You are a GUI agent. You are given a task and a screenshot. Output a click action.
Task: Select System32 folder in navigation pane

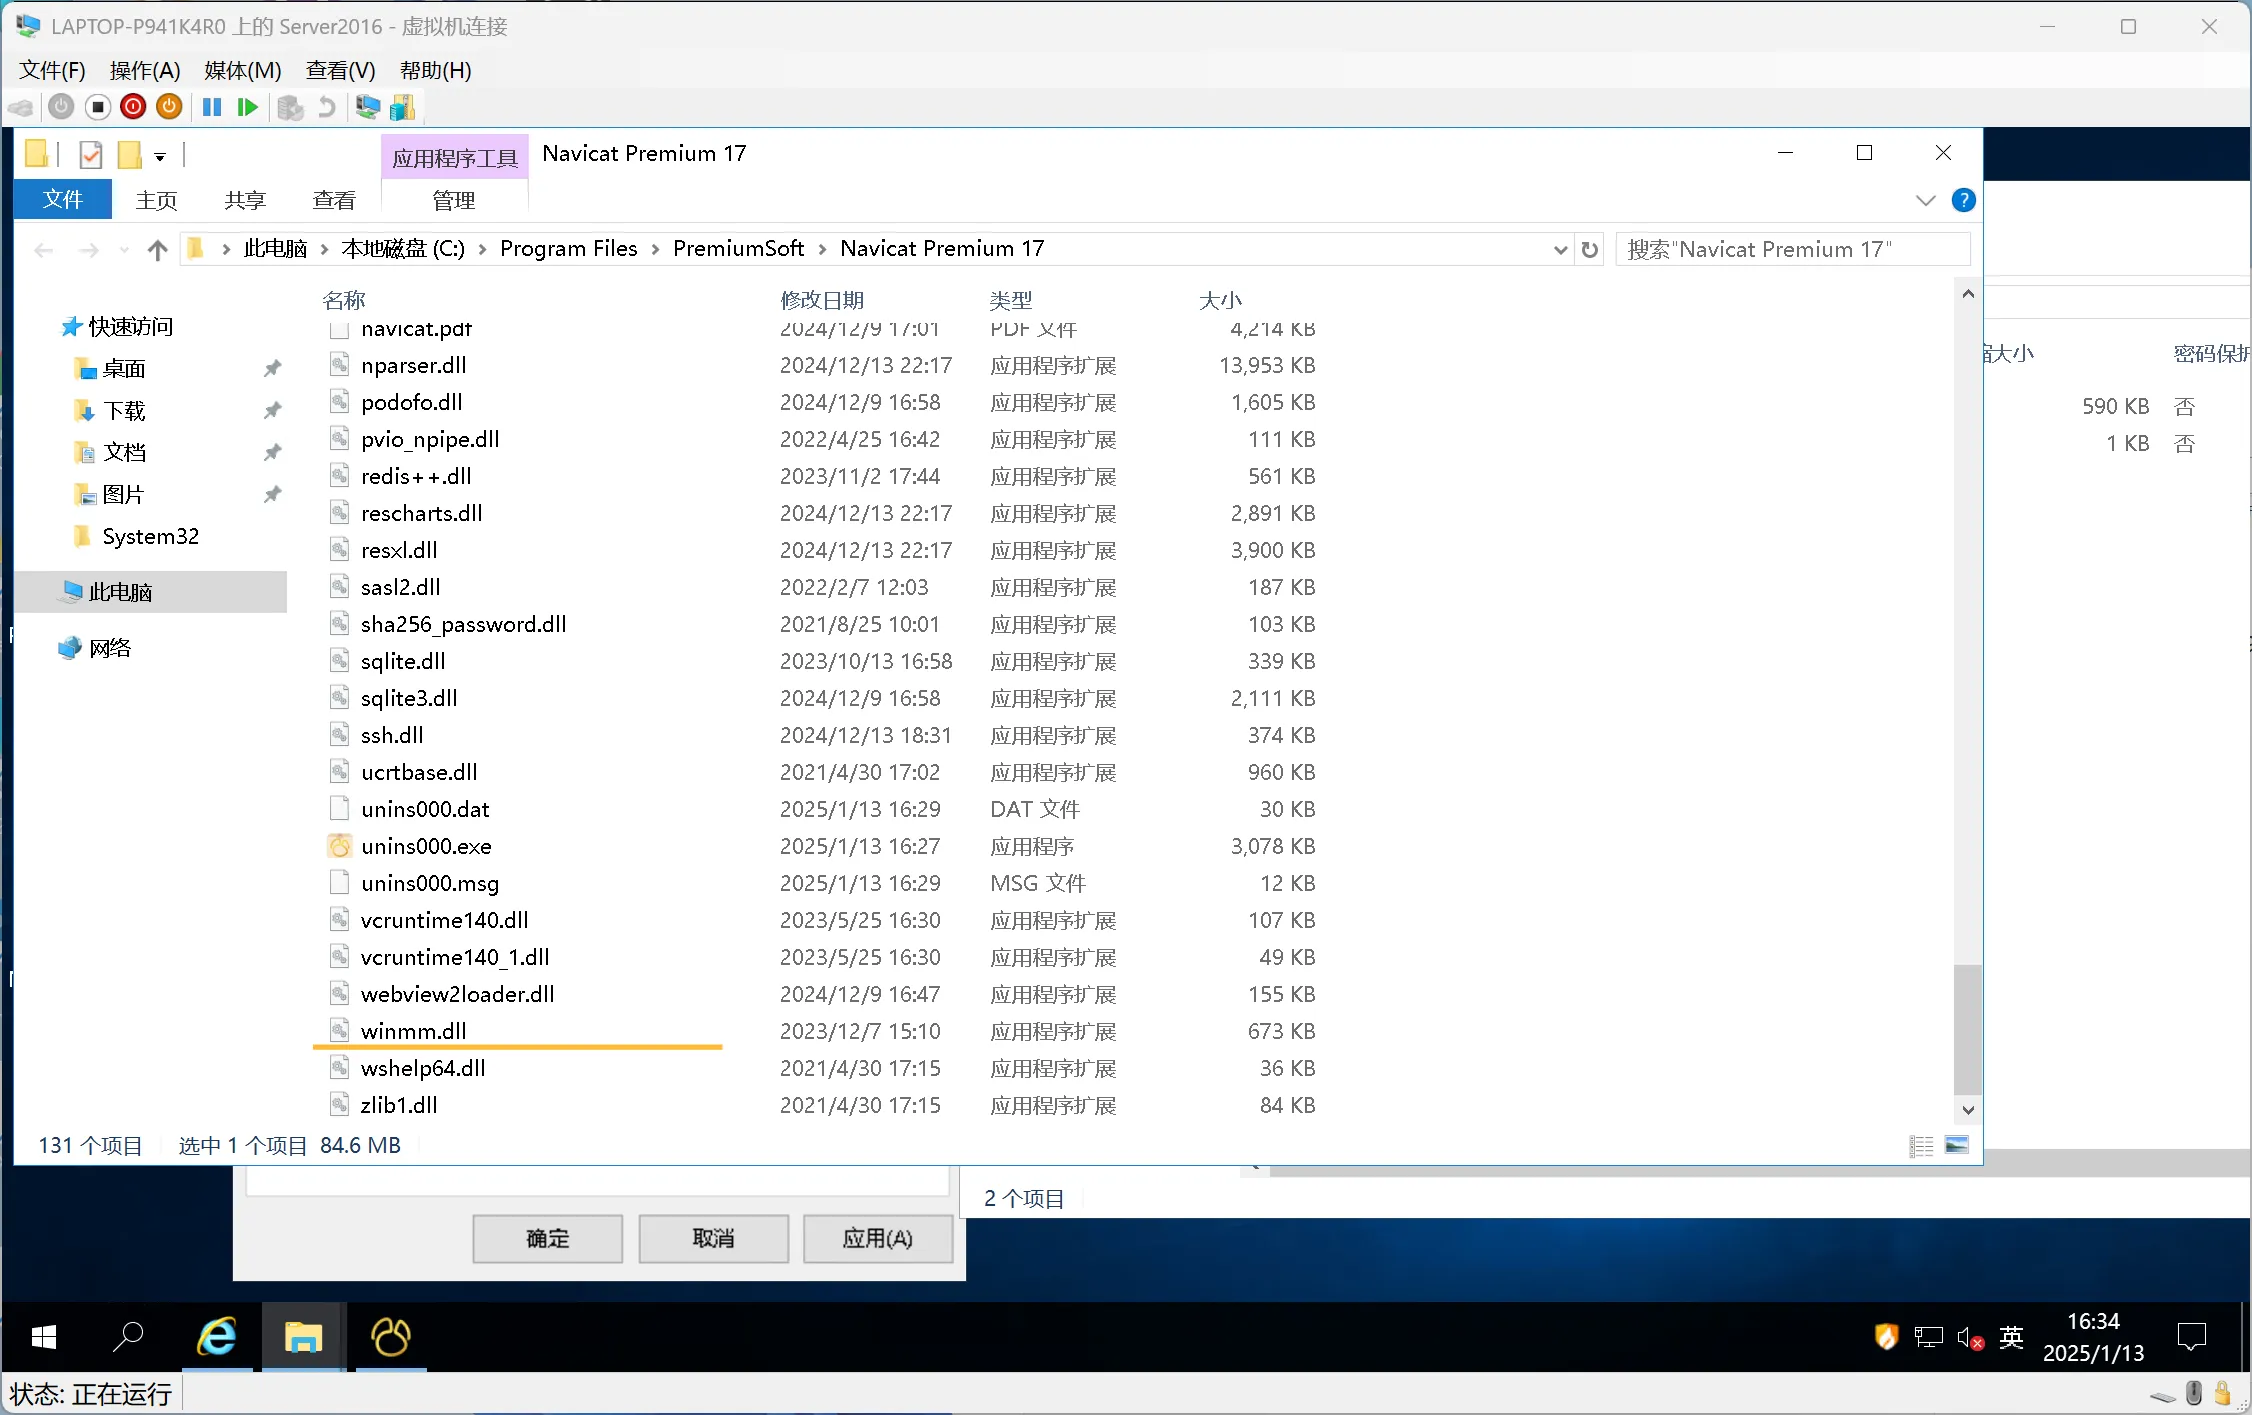pos(150,537)
